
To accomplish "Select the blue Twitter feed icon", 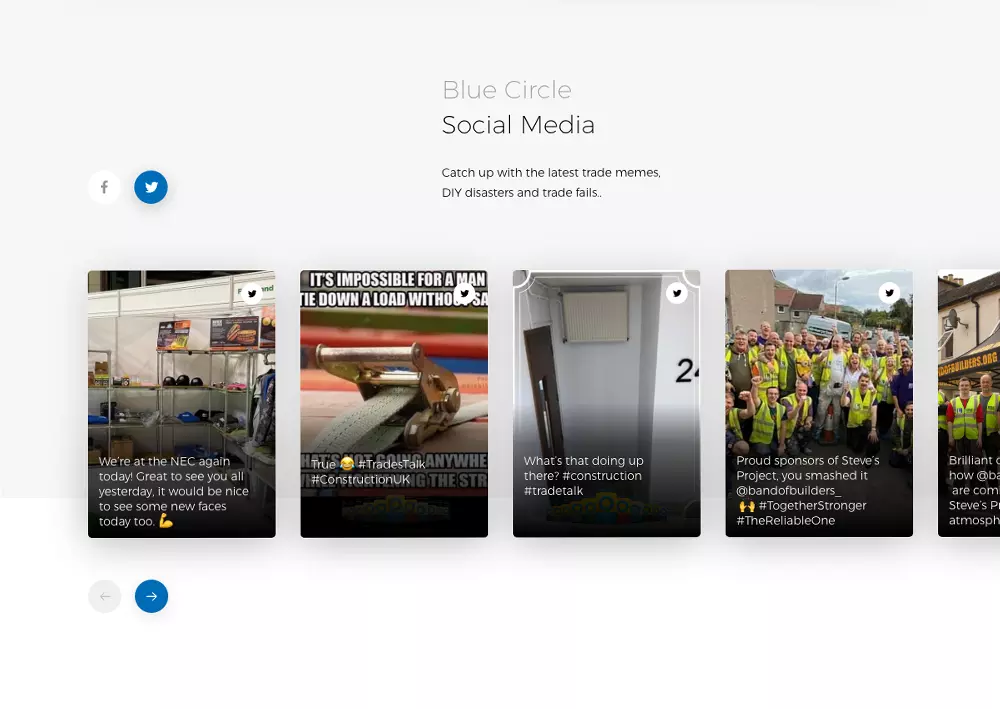I will (x=151, y=187).
